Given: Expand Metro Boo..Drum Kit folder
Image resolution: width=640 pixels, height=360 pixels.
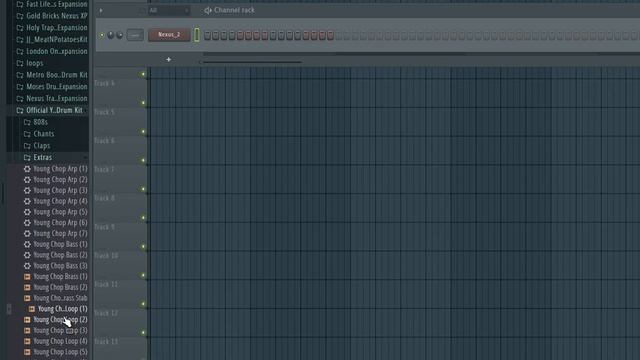Looking at the screenshot, I should pyautogui.click(x=52, y=75).
